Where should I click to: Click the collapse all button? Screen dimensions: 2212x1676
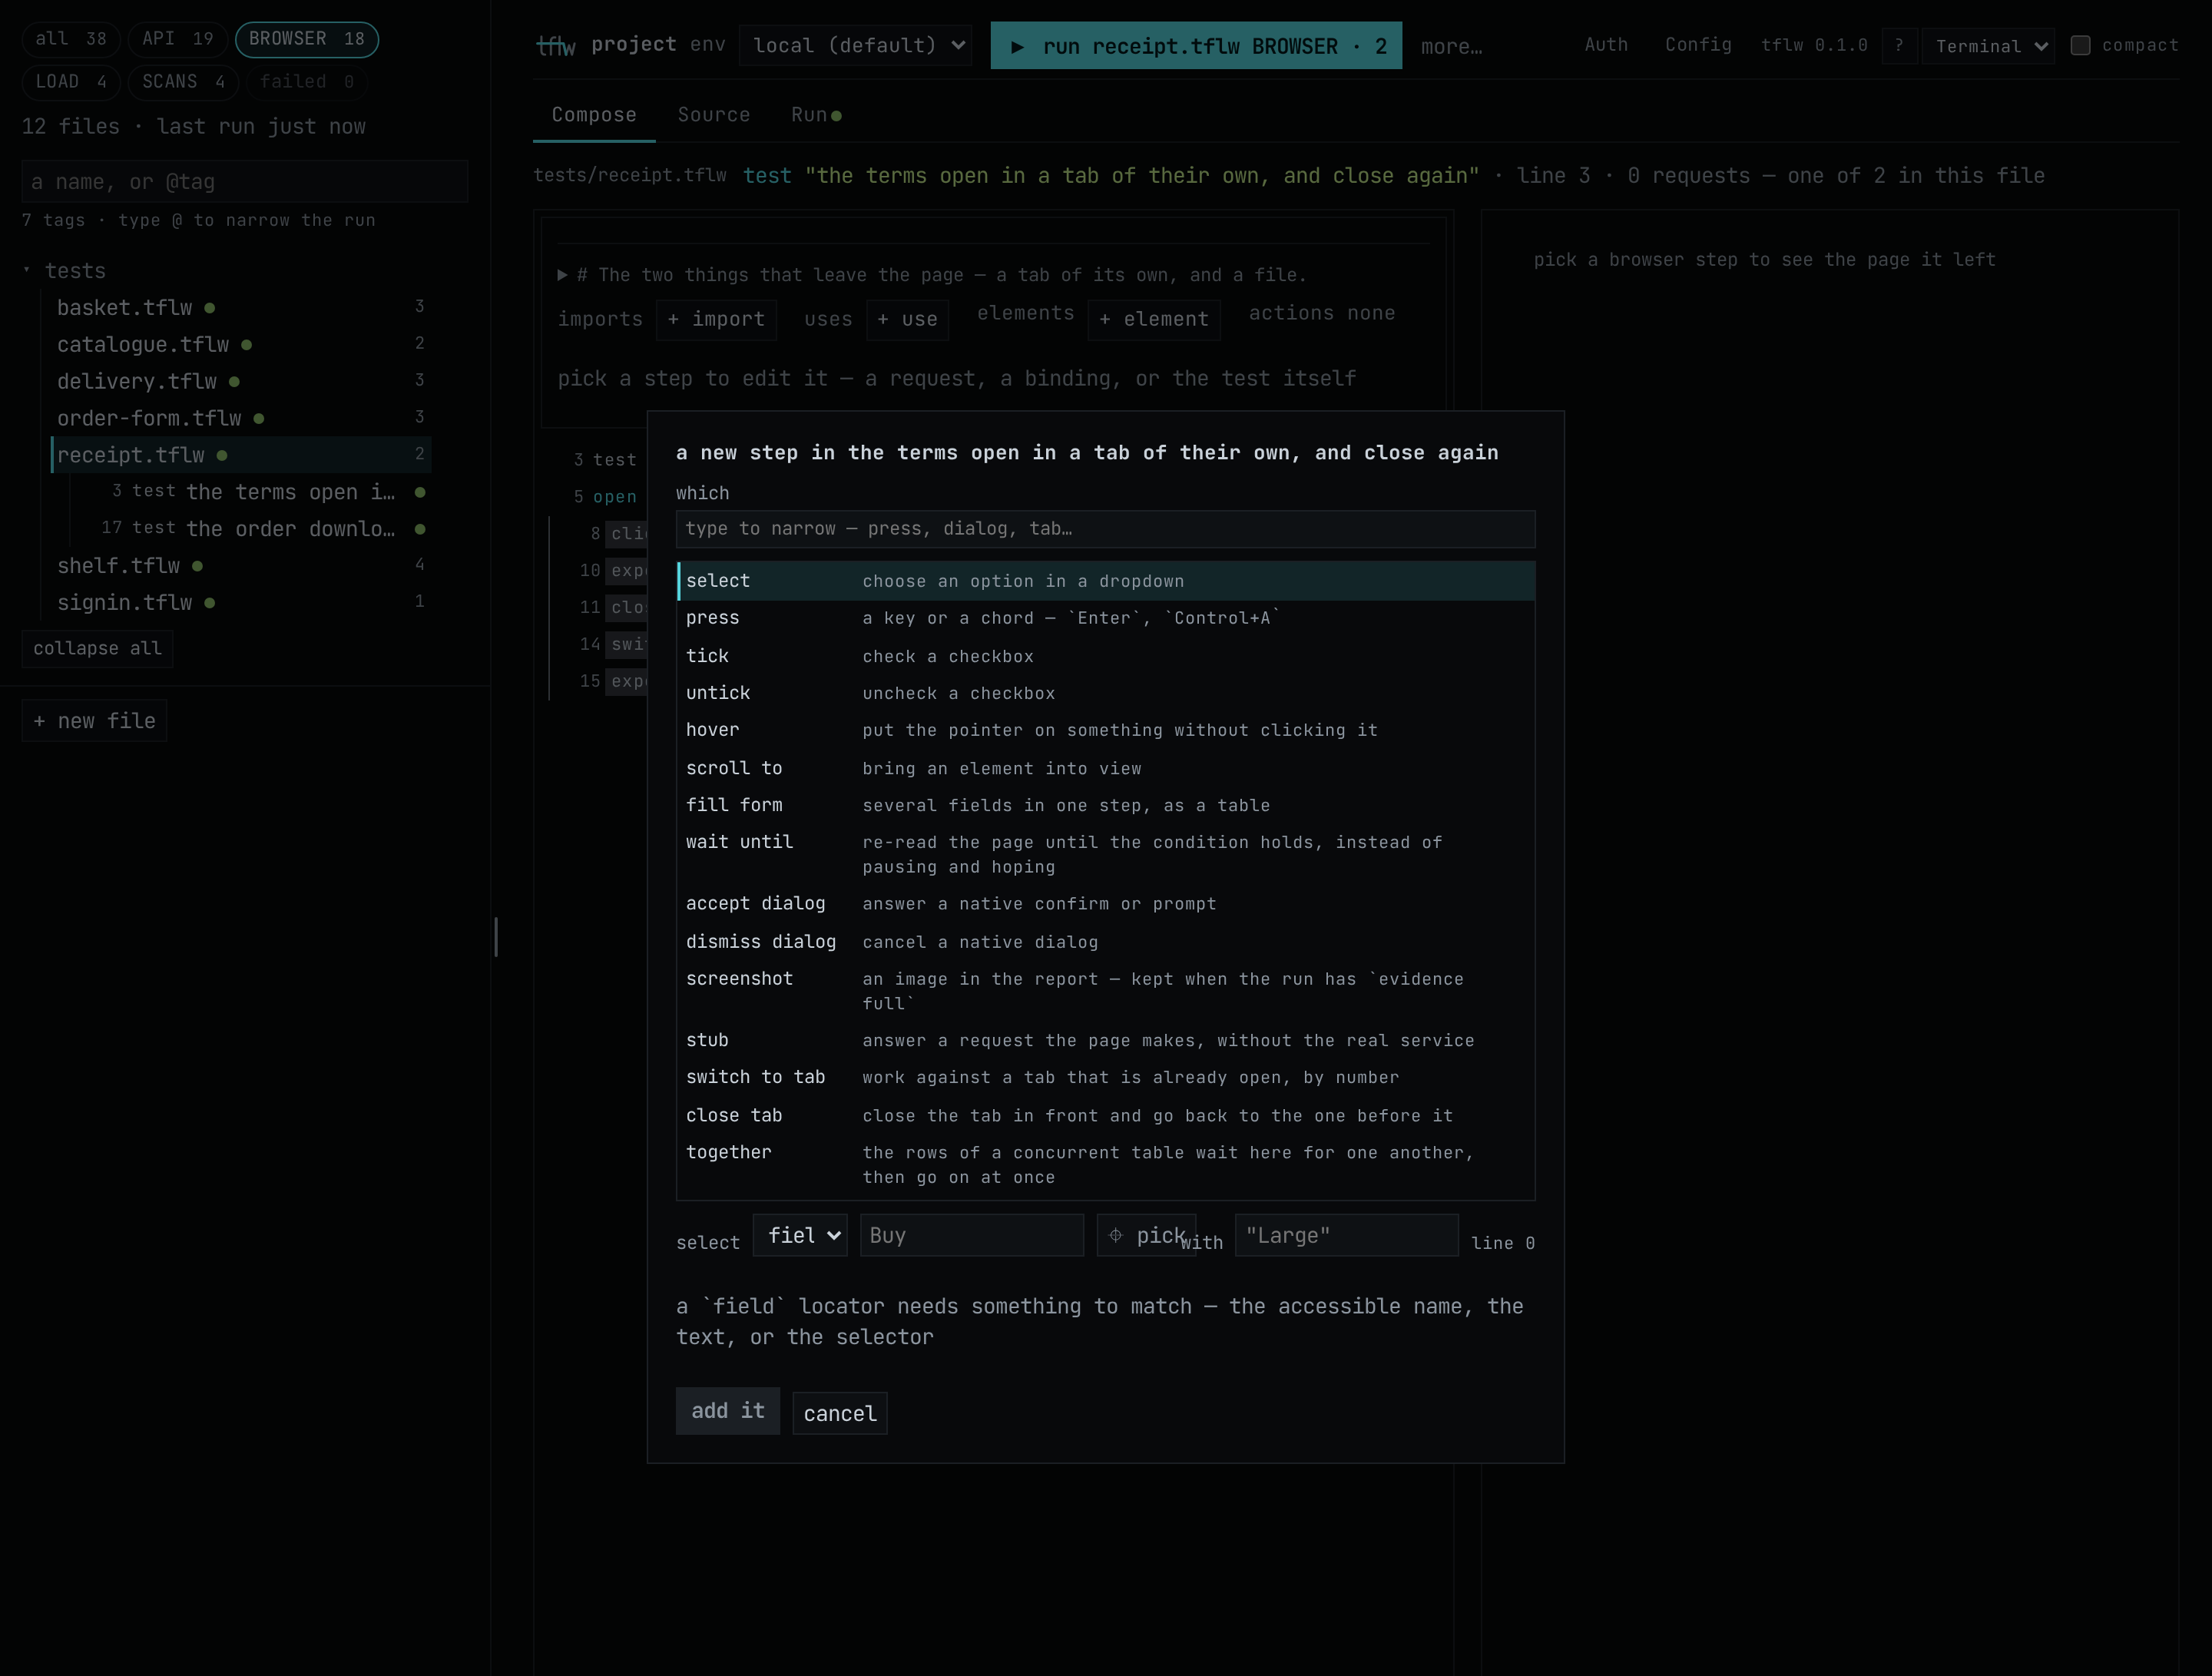point(97,648)
